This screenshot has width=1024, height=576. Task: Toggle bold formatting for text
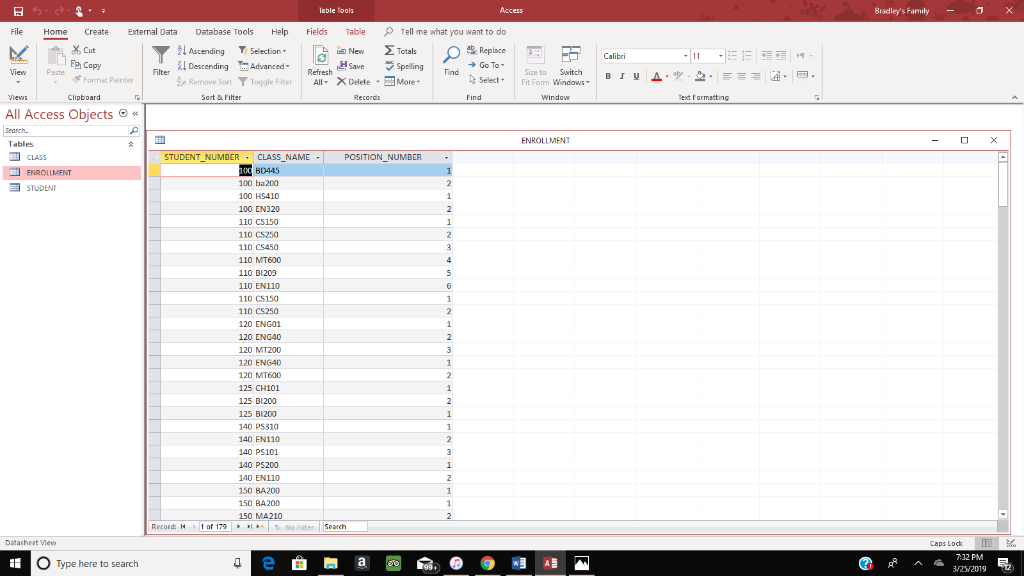[x=607, y=75]
